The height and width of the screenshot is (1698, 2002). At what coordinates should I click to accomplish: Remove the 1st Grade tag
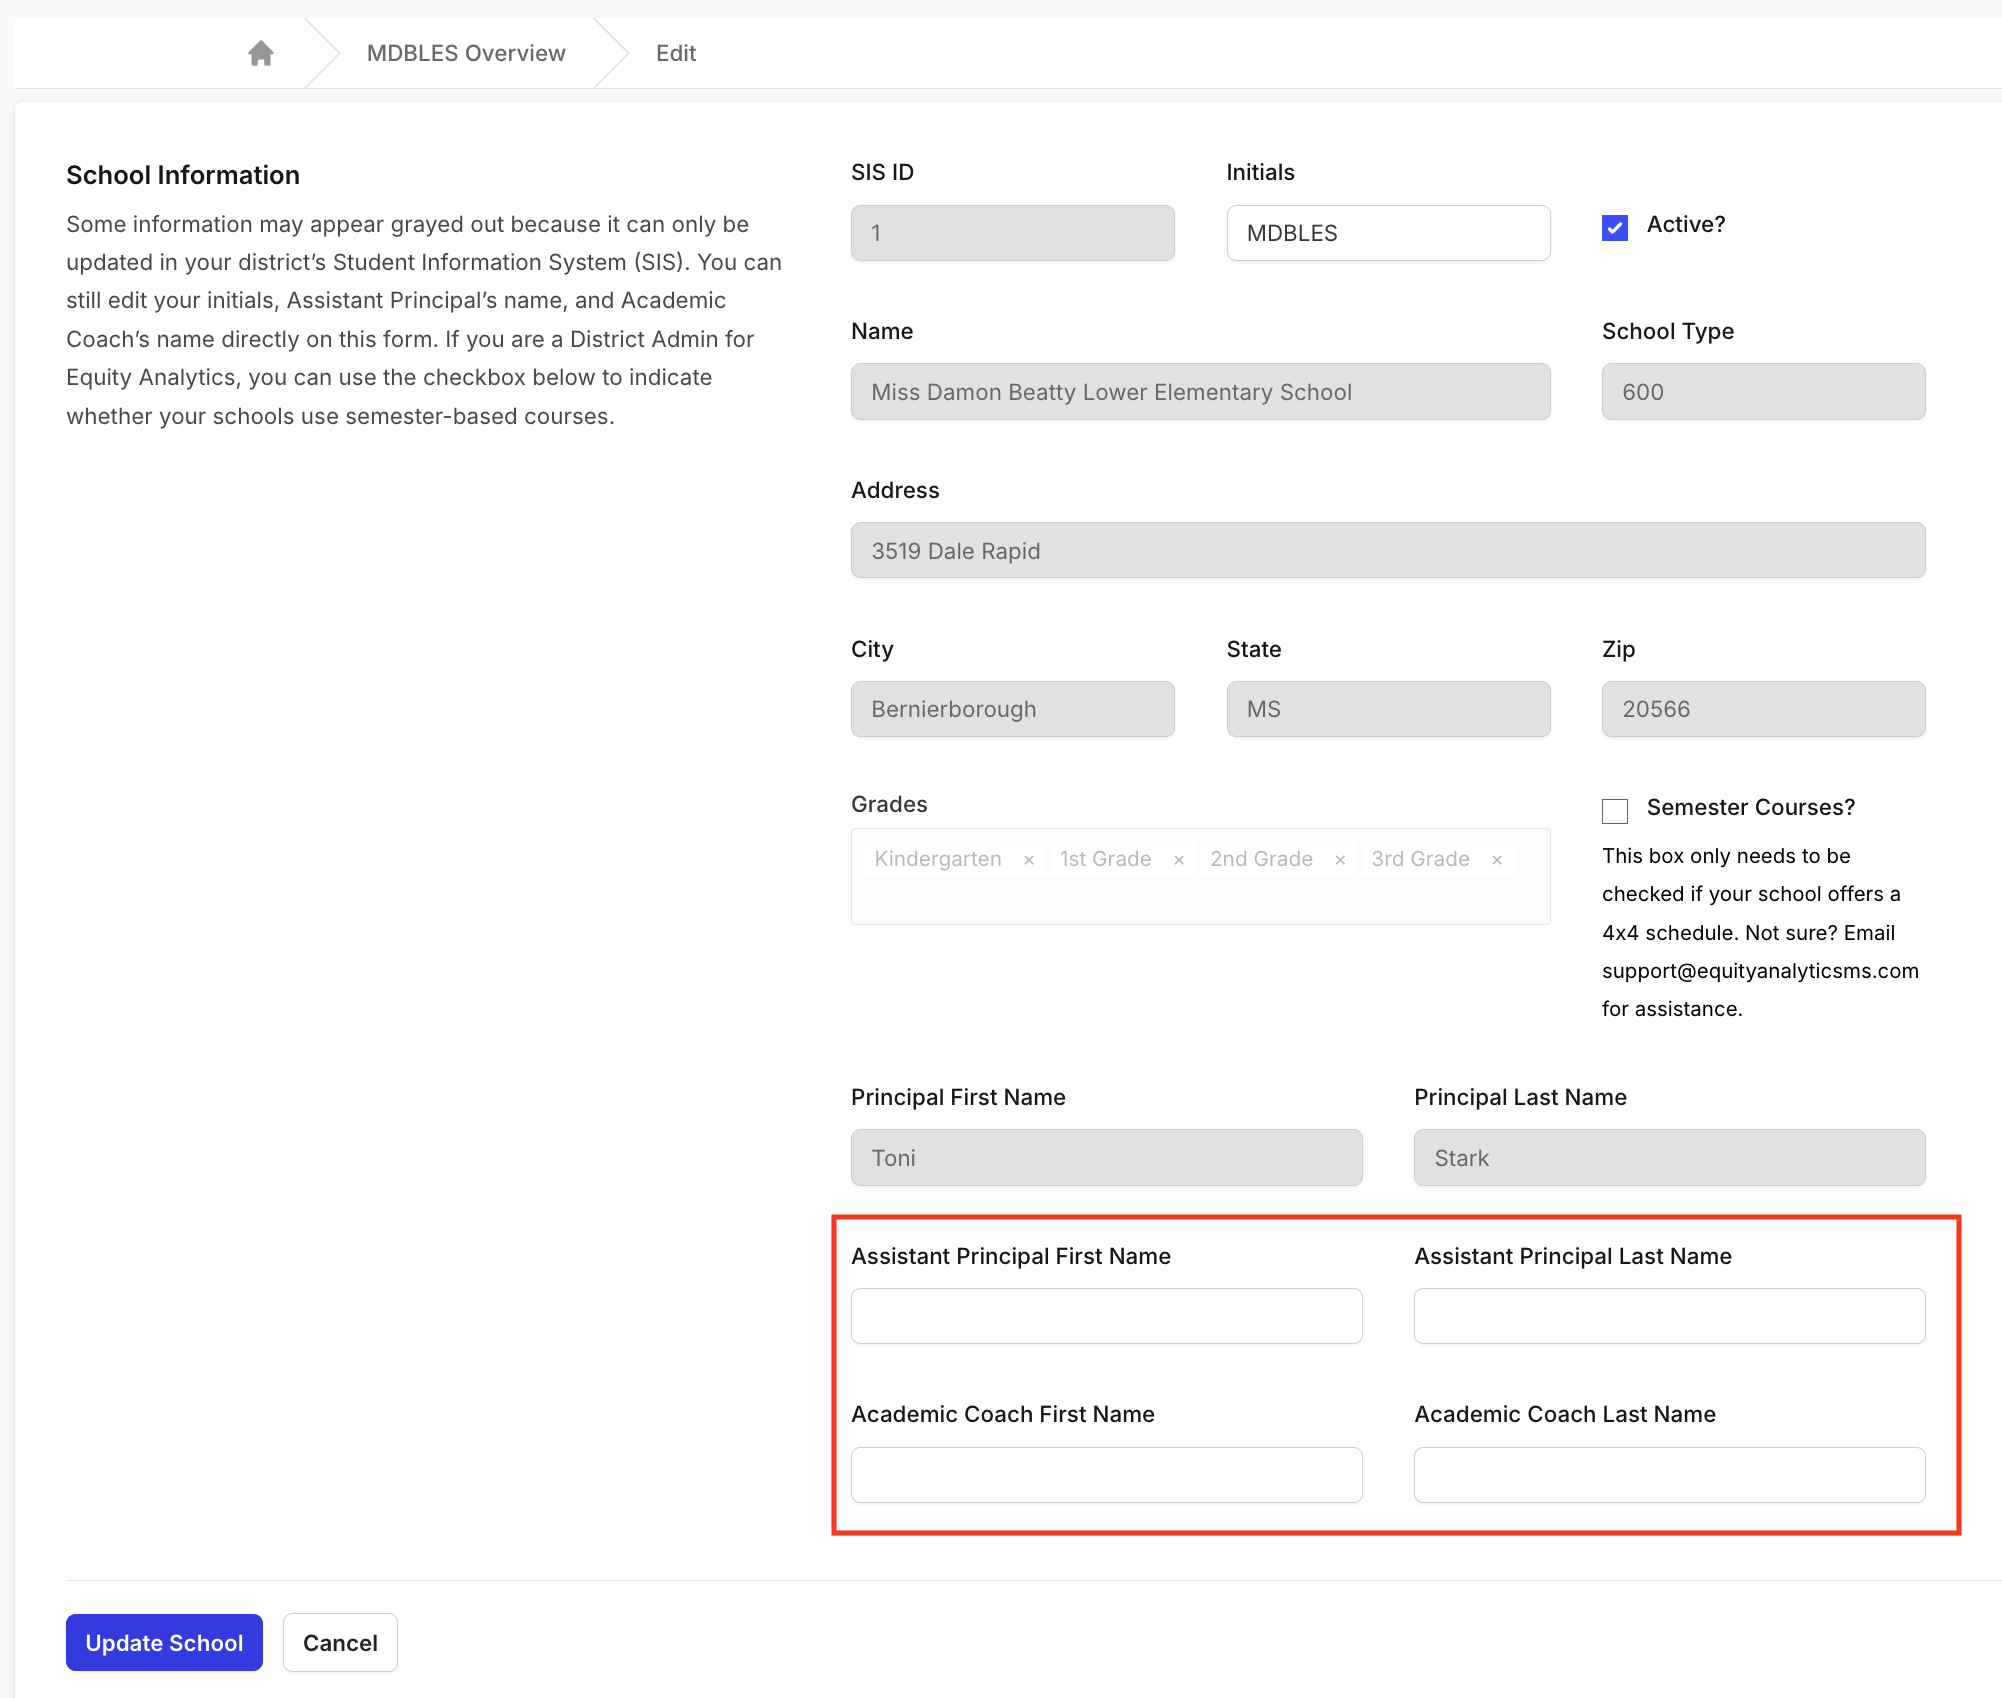(1179, 860)
